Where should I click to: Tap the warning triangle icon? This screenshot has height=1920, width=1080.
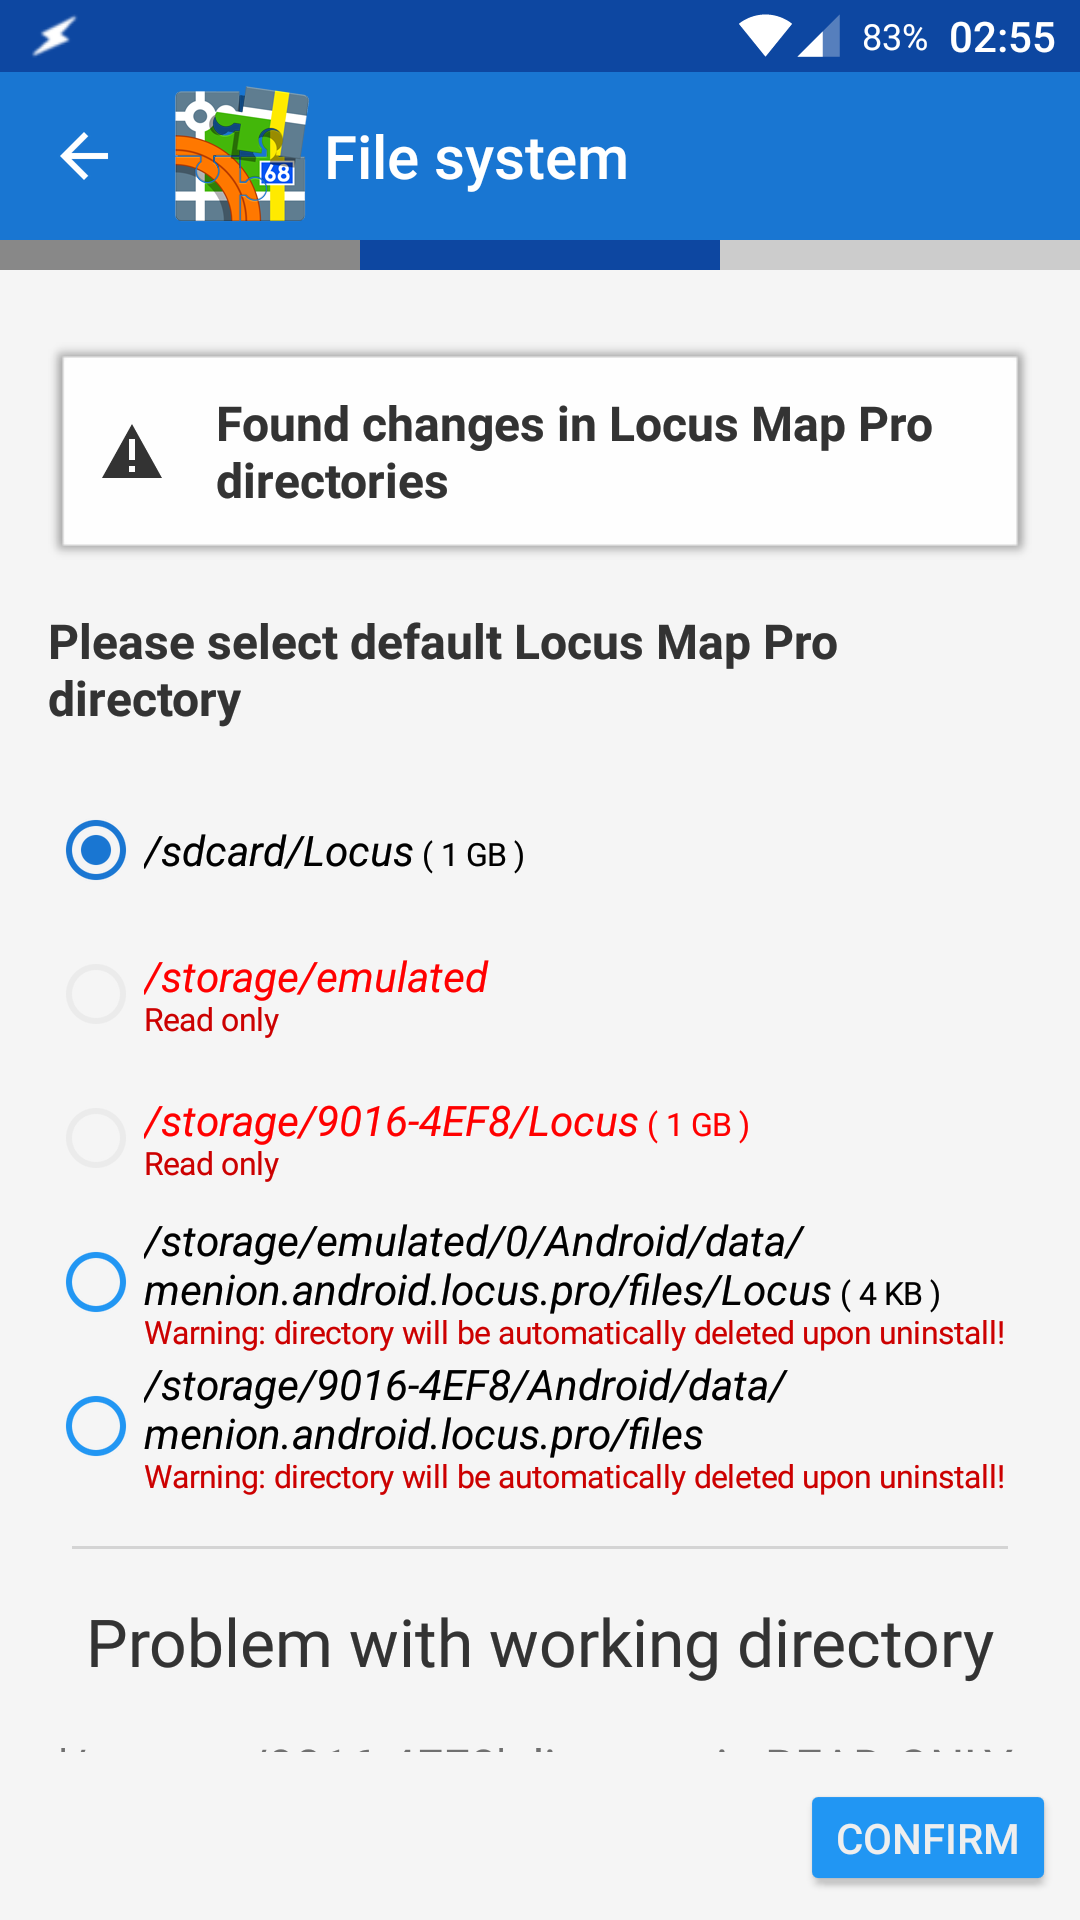click(132, 453)
